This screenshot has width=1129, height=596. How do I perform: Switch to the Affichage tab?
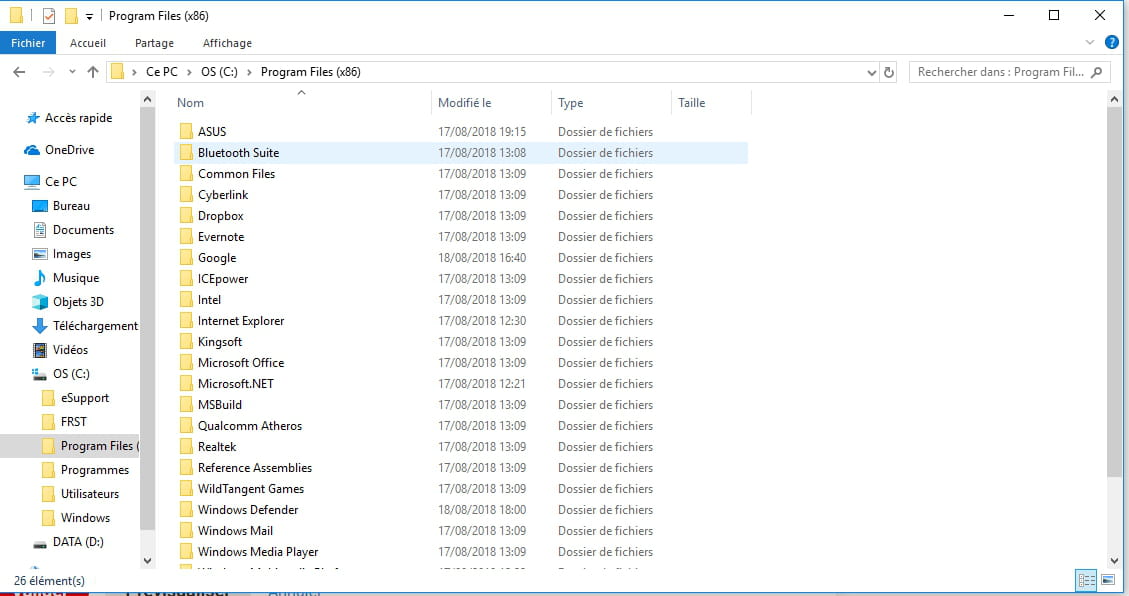228,43
